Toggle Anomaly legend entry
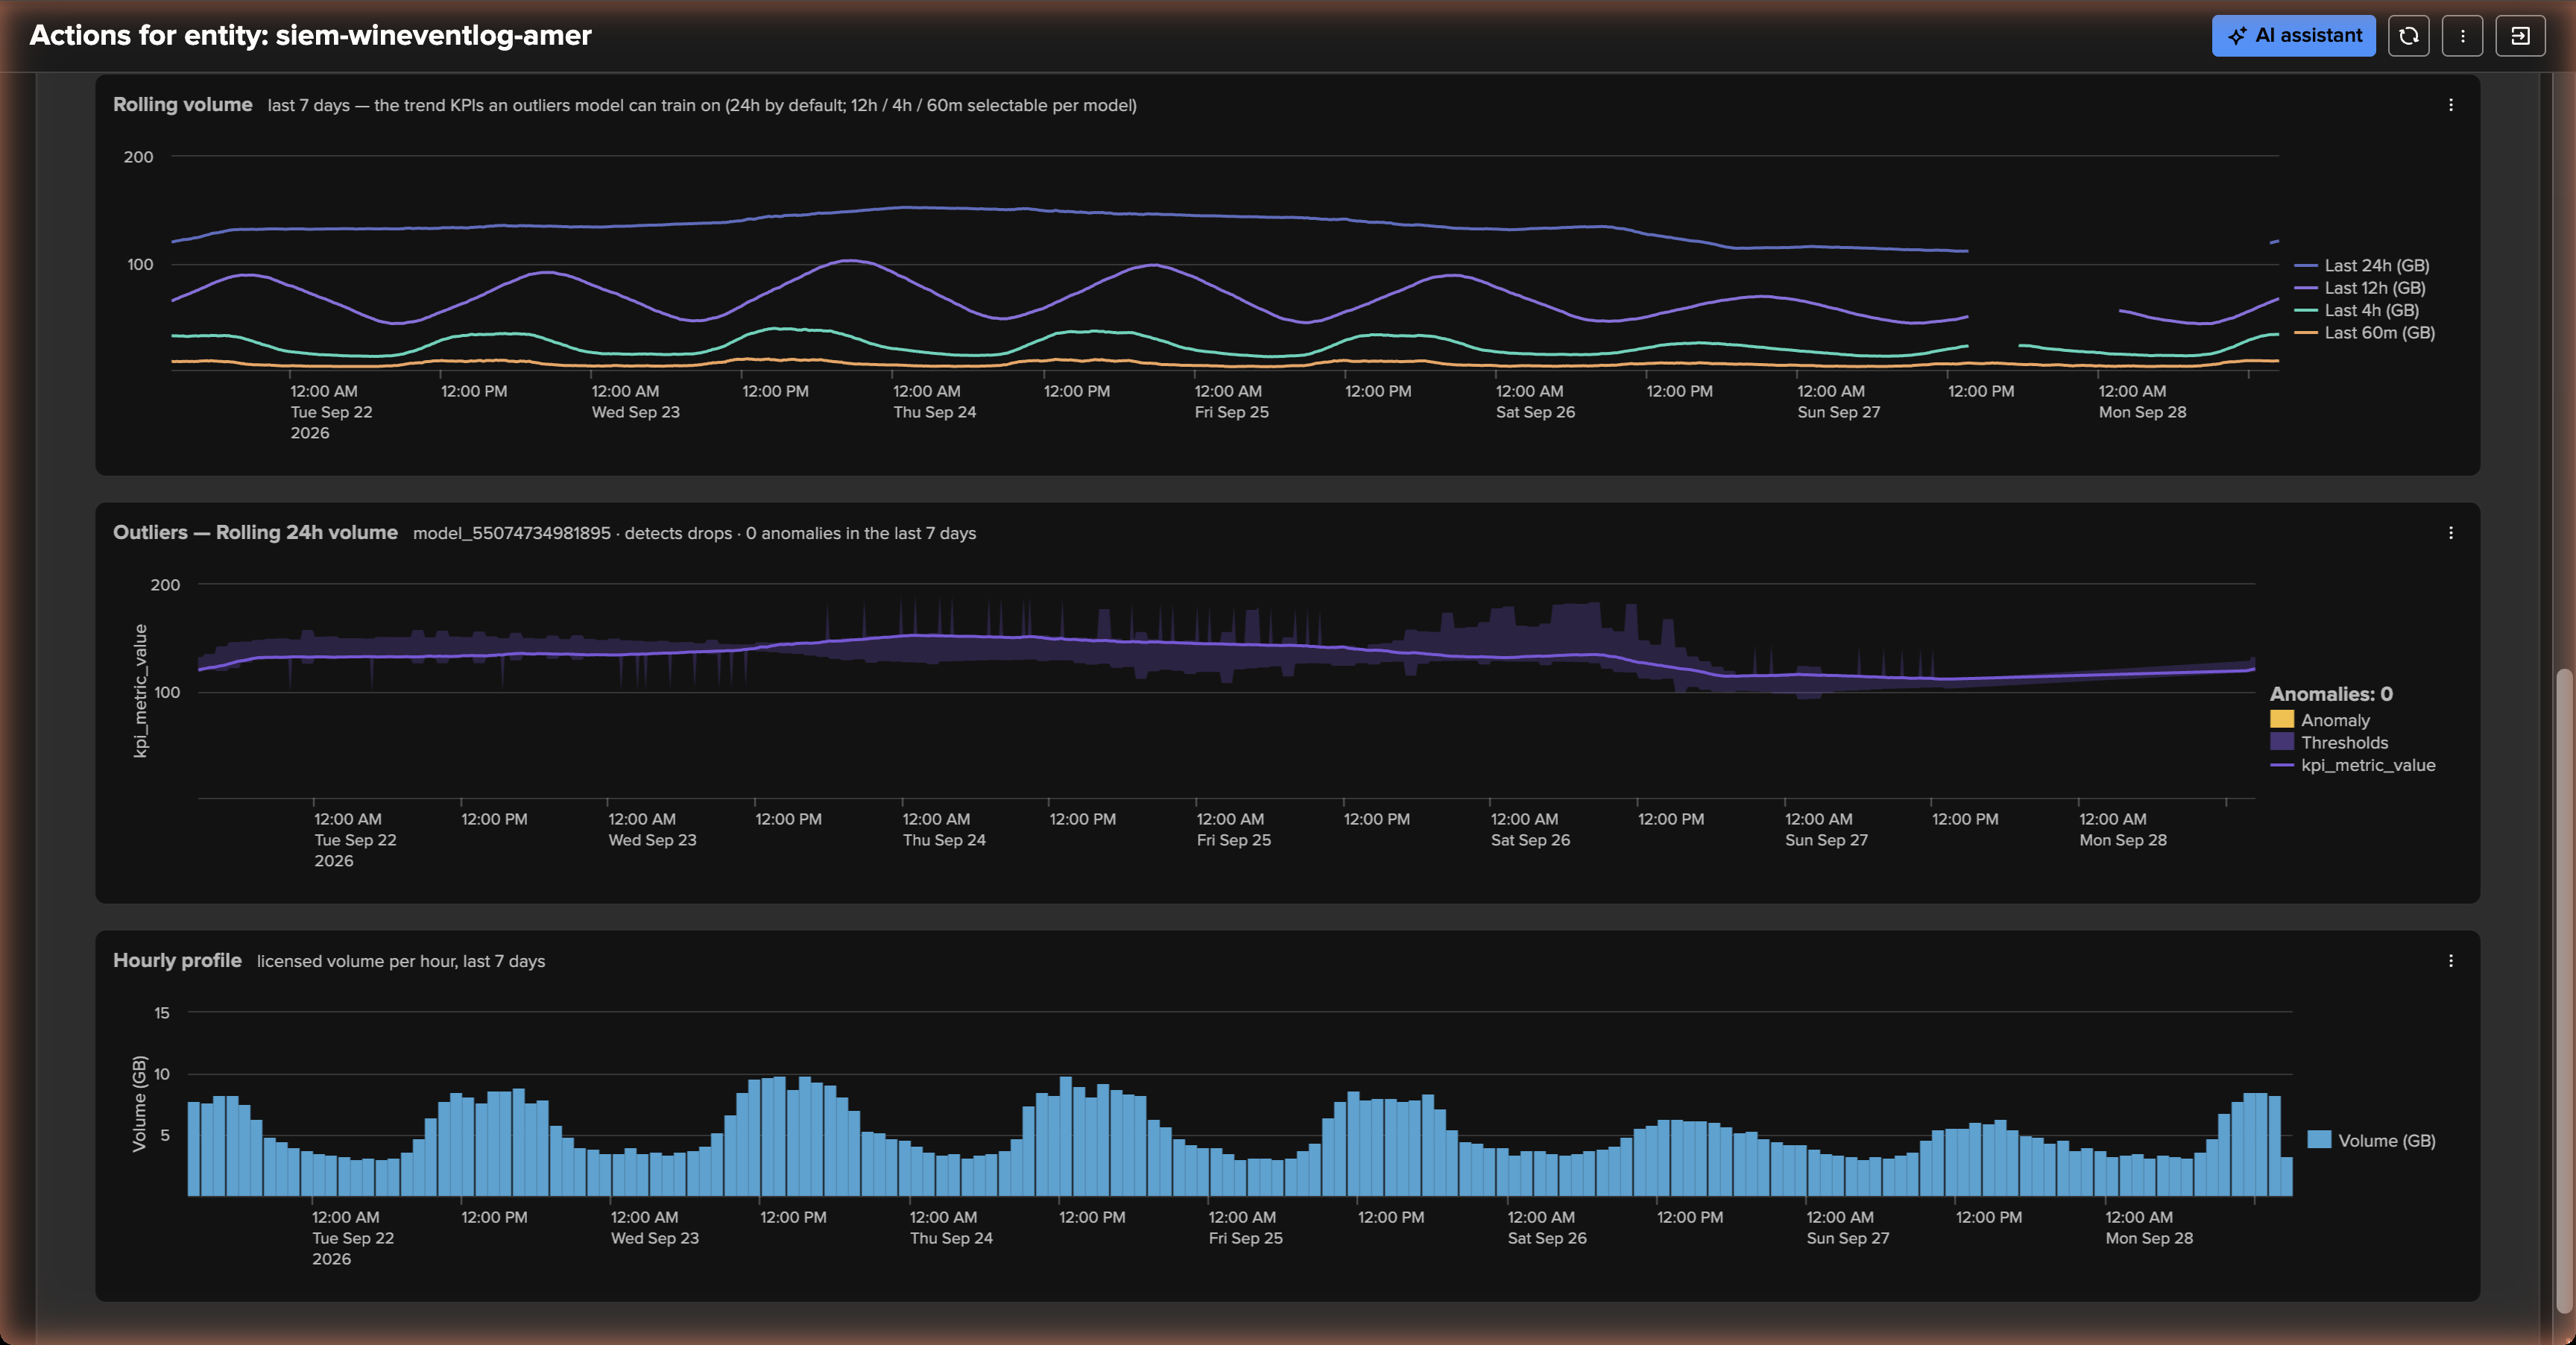The width and height of the screenshot is (2576, 1345). coord(2320,720)
